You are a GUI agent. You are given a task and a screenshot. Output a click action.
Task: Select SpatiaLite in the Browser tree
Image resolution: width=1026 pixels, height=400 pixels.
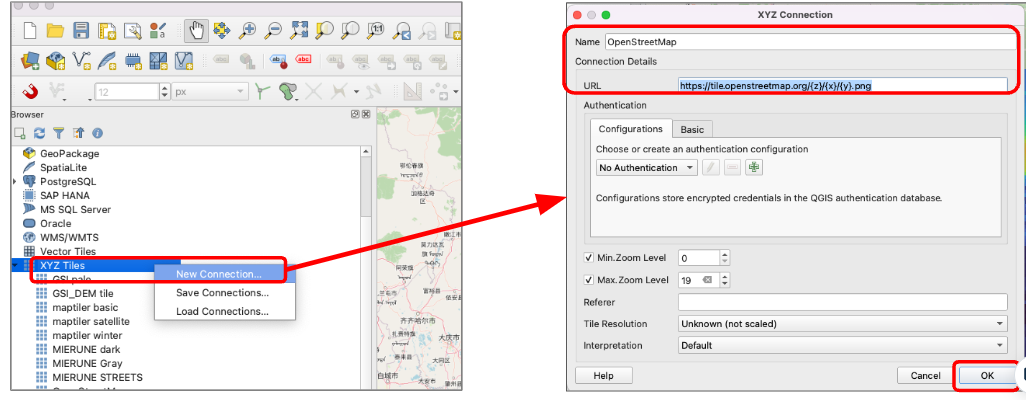point(63,168)
